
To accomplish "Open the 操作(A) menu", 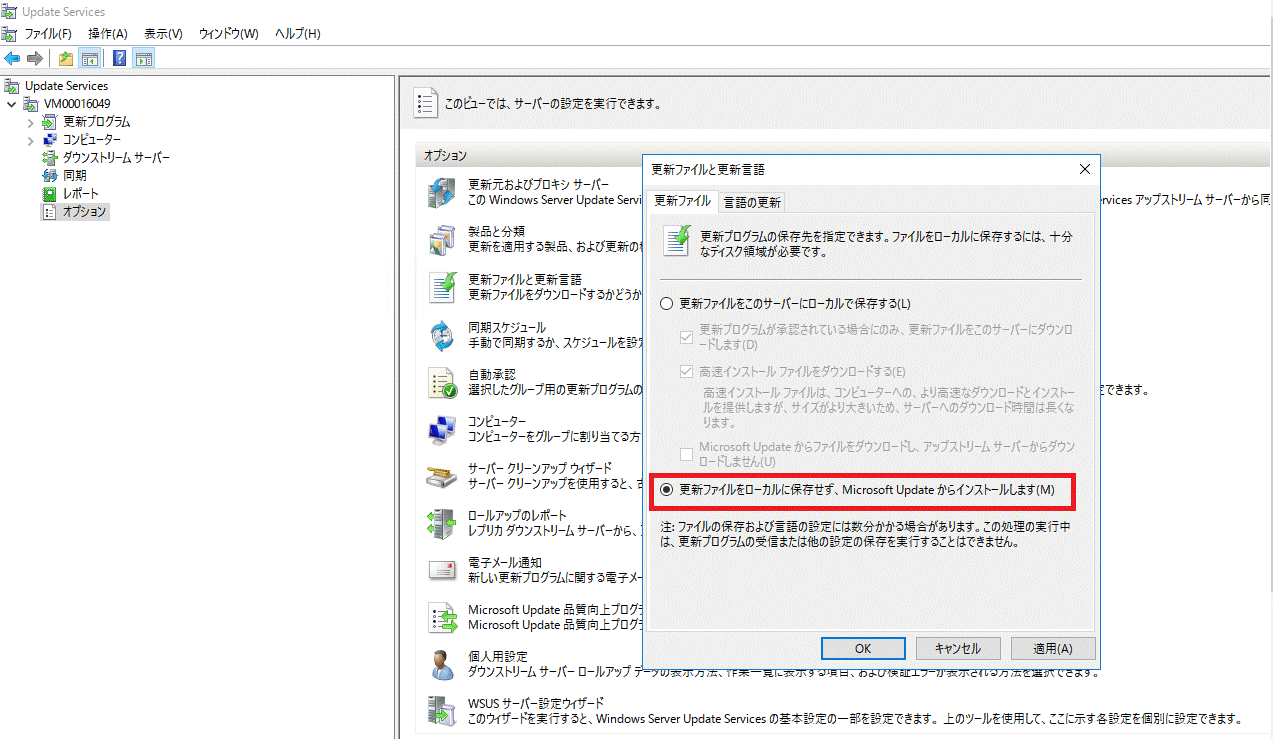I will pyautogui.click(x=108, y=34).
